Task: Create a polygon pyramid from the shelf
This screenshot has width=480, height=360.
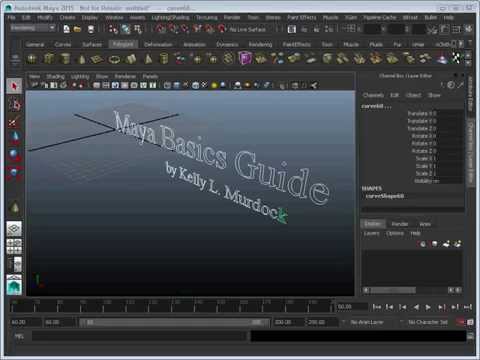Action: tap(148, 59)
